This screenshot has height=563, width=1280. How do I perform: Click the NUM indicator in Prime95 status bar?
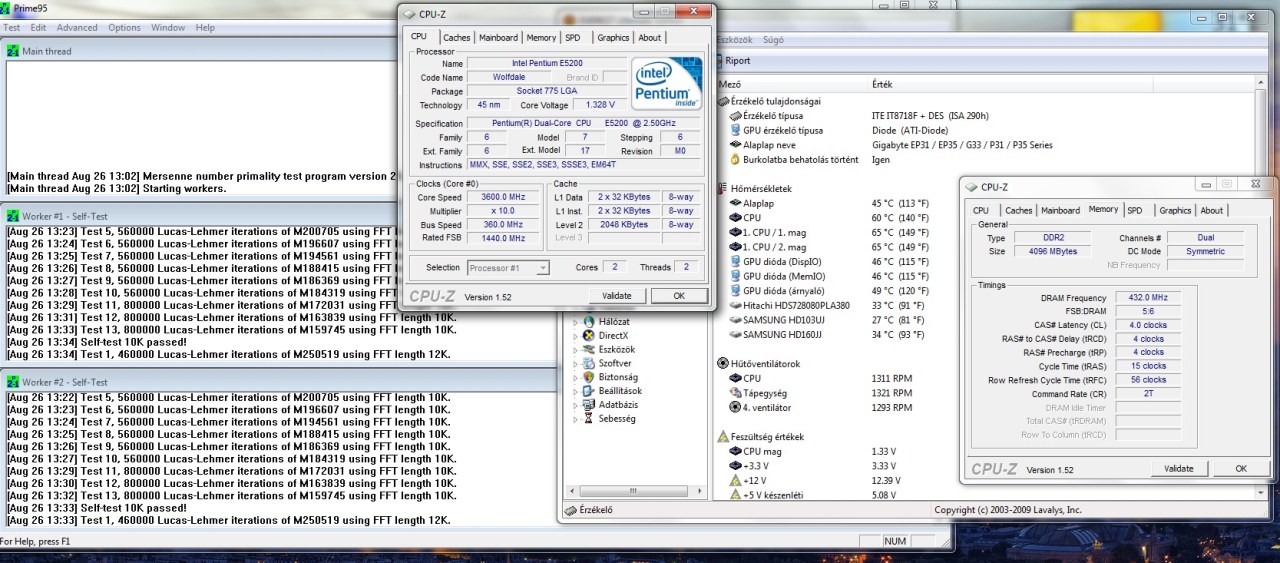point(895,541)
